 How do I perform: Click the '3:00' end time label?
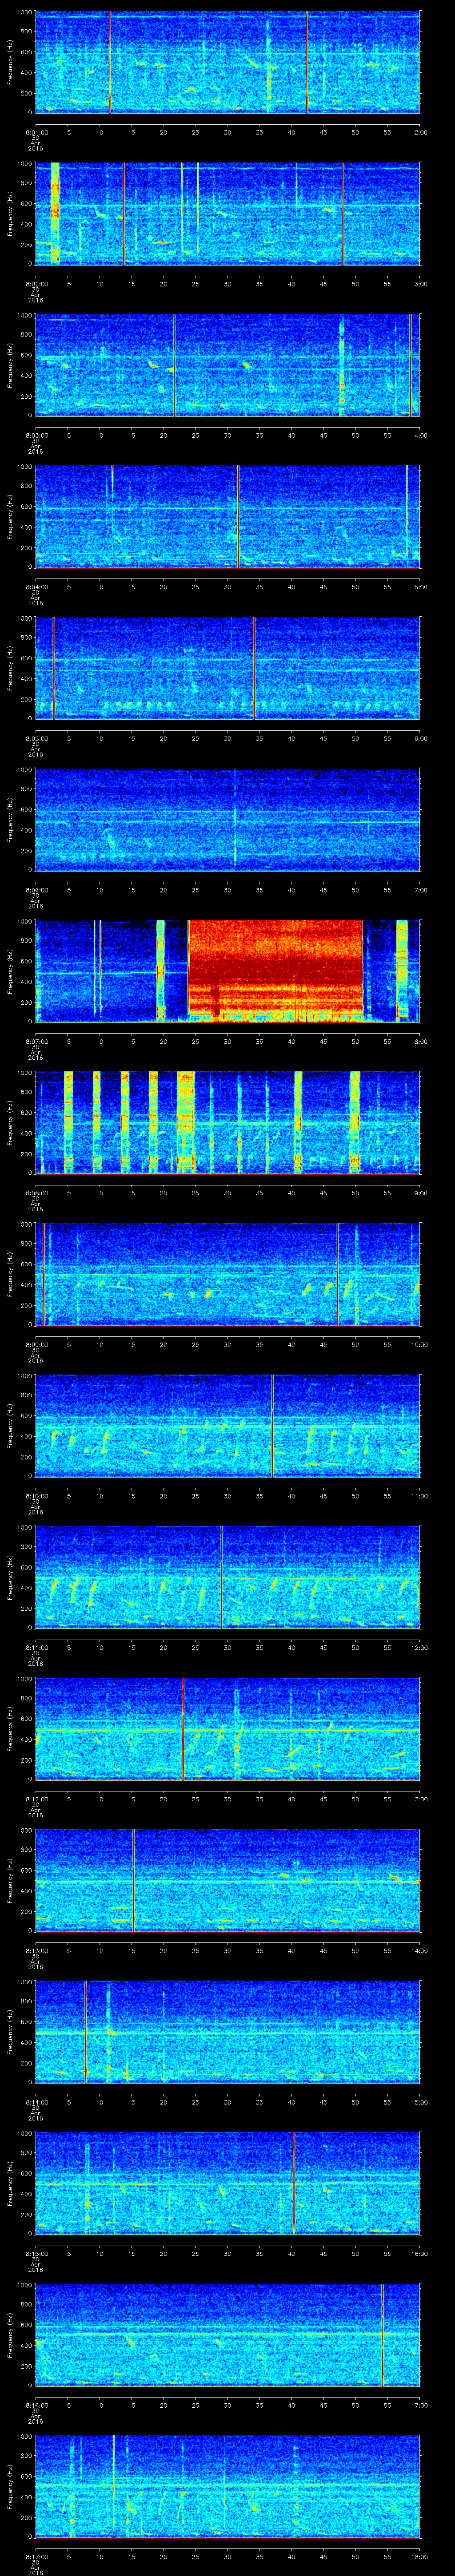pyautogui.click(x=420, y=284)
